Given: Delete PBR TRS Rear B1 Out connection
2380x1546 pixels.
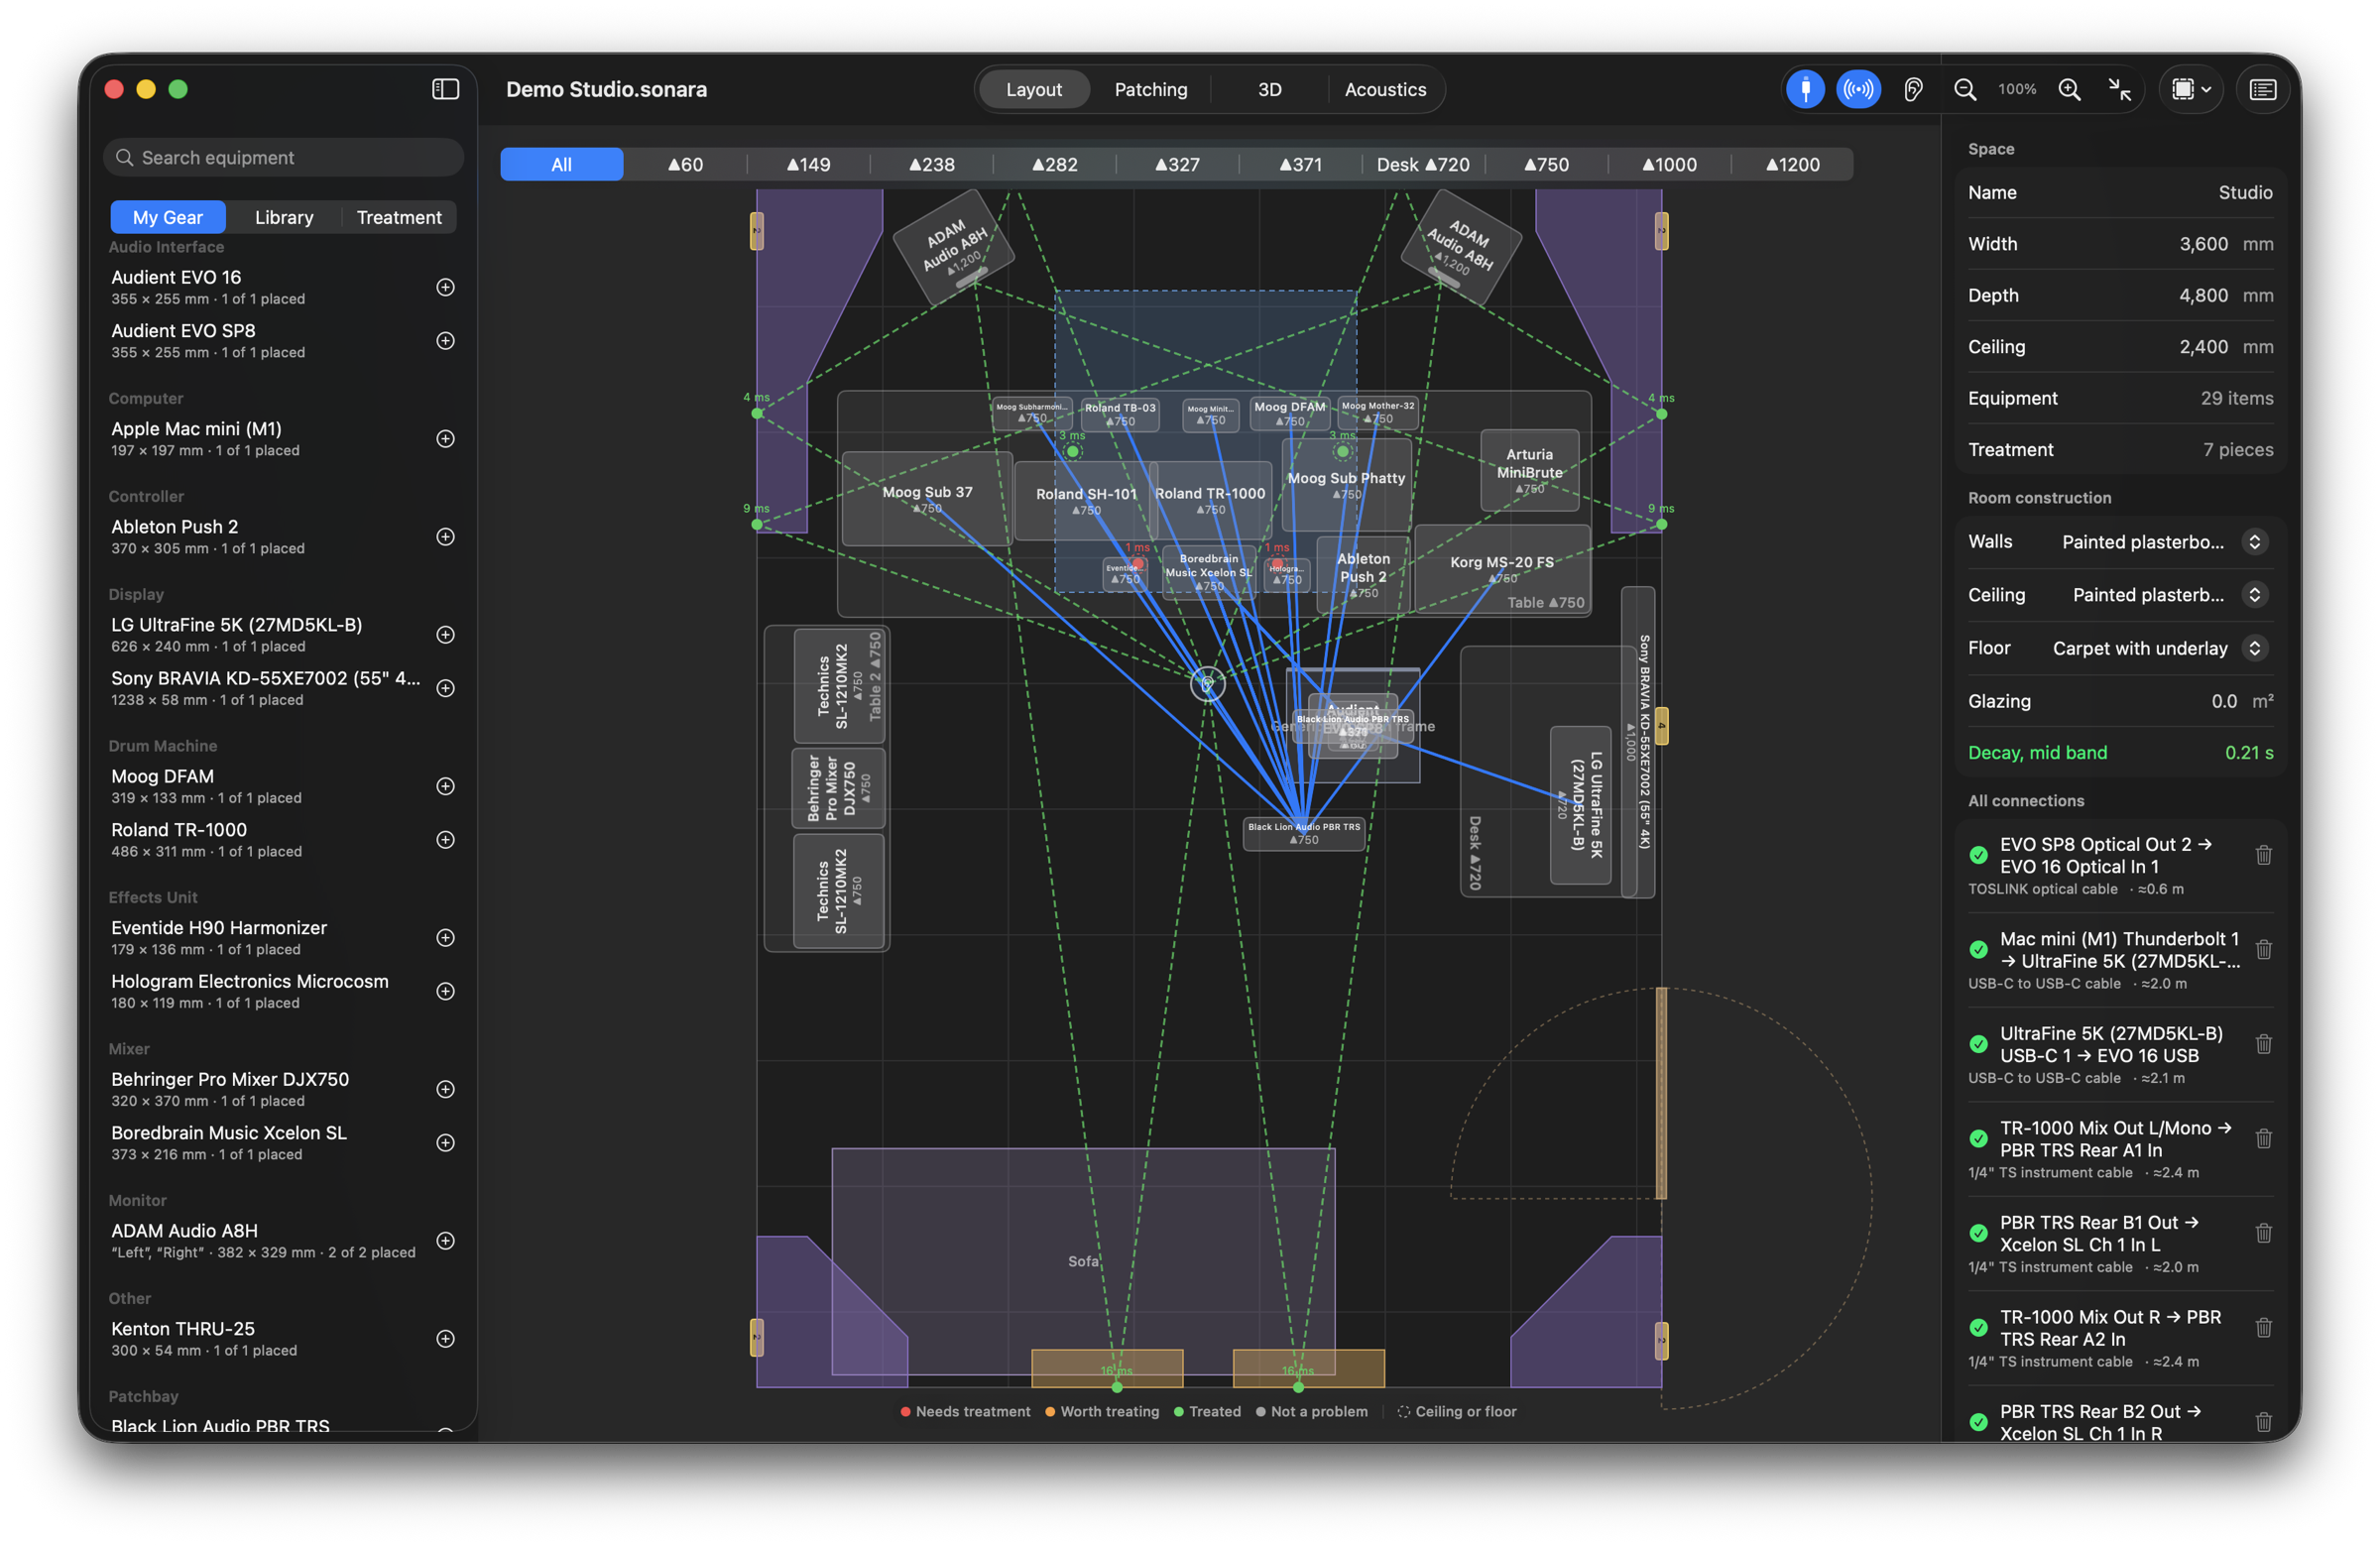Looking at the screenshot, I should (2263, 1233).
